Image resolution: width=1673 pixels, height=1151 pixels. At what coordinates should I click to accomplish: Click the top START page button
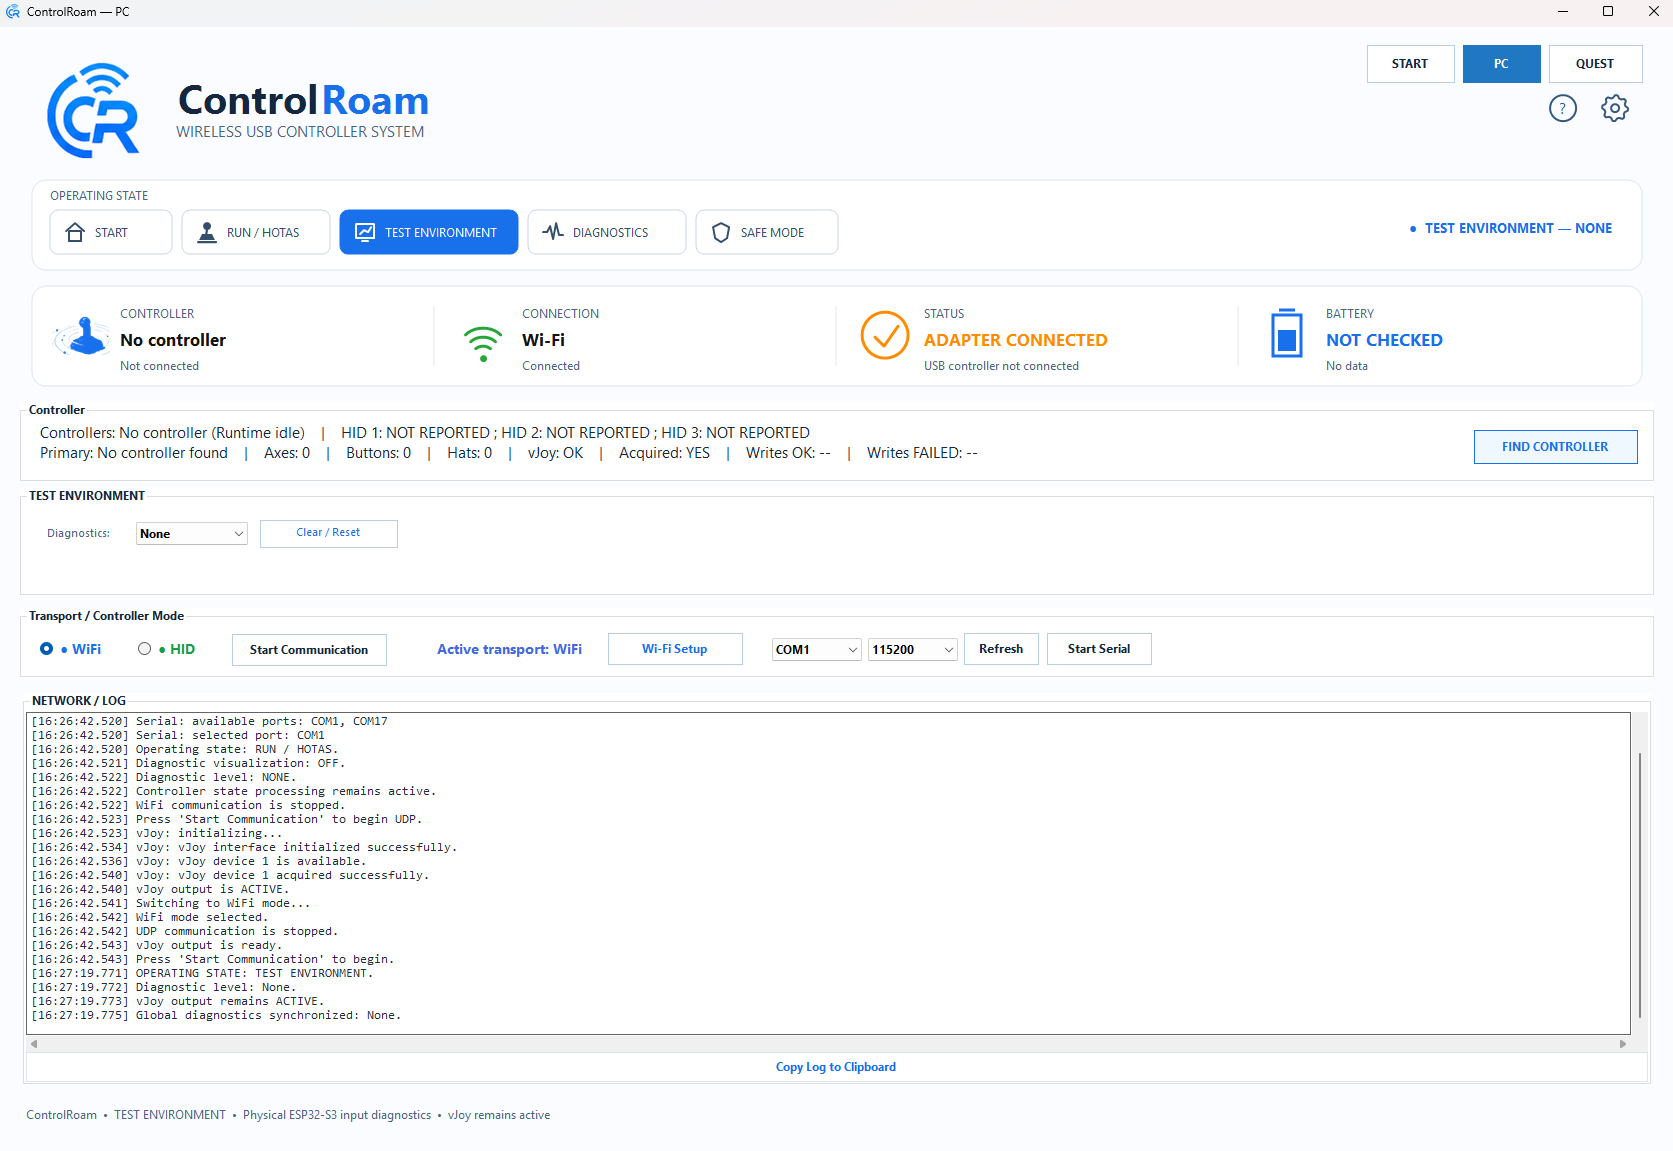tap(1410, 64)
